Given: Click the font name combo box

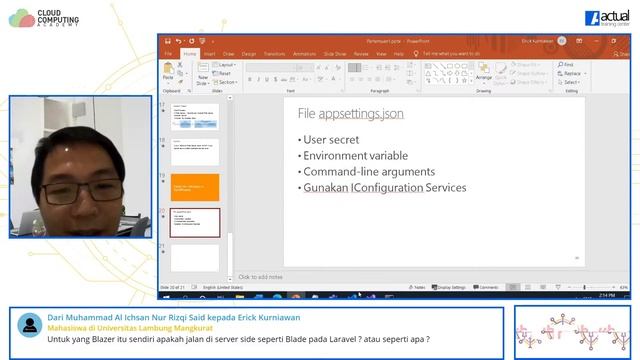Looking at the screenshot, I should click(271, 67).
